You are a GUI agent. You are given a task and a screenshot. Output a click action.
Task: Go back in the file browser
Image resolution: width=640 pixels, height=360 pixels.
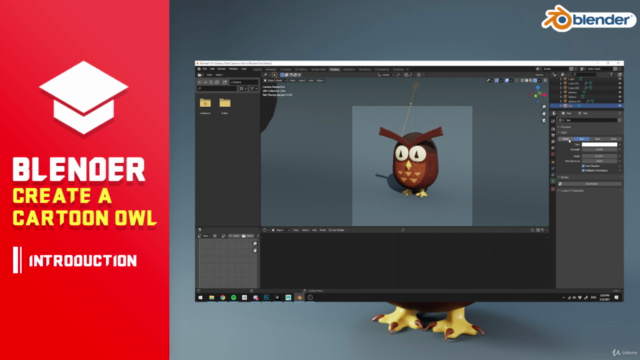pyautogui.click(x=200, y=82)
